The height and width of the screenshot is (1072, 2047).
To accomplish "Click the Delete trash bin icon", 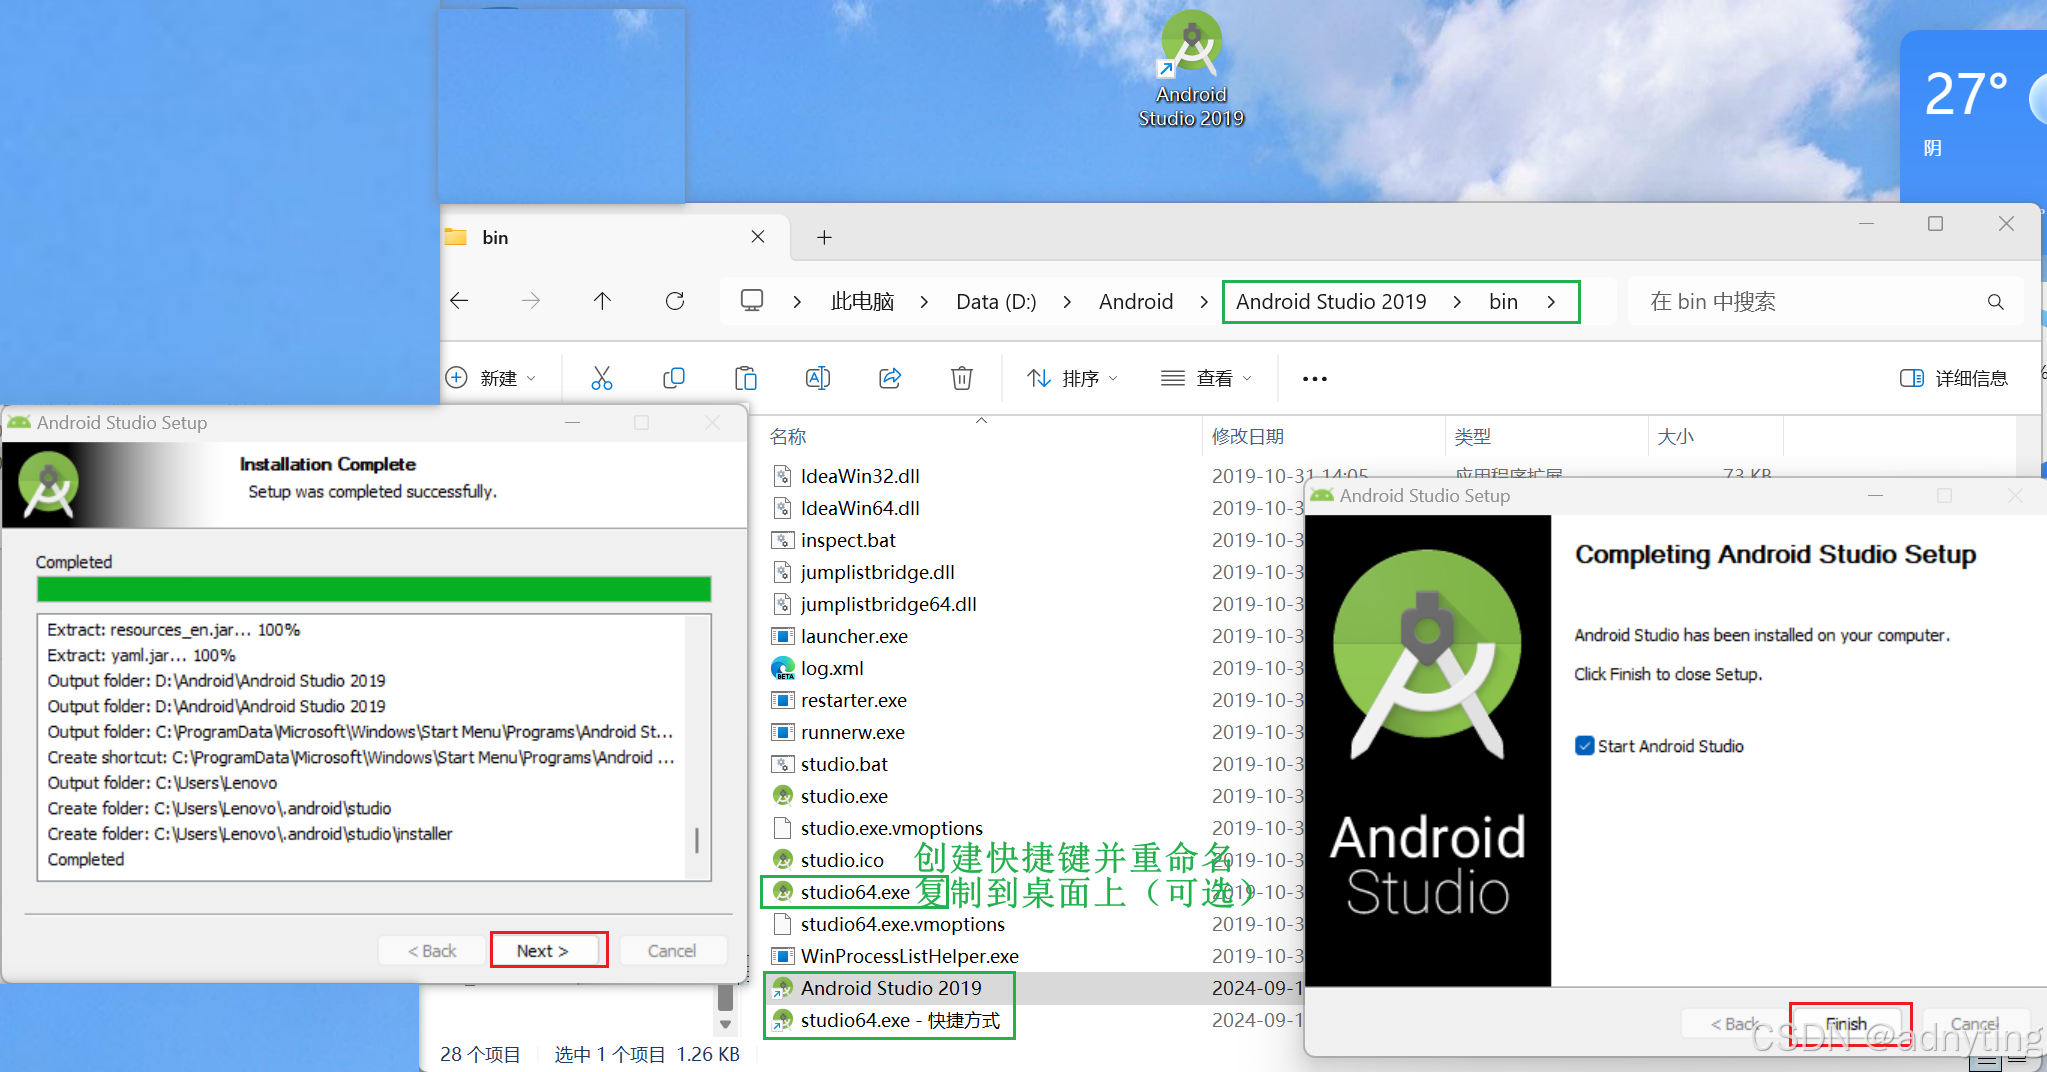I will pyautogui.click(x=961, y=378).
